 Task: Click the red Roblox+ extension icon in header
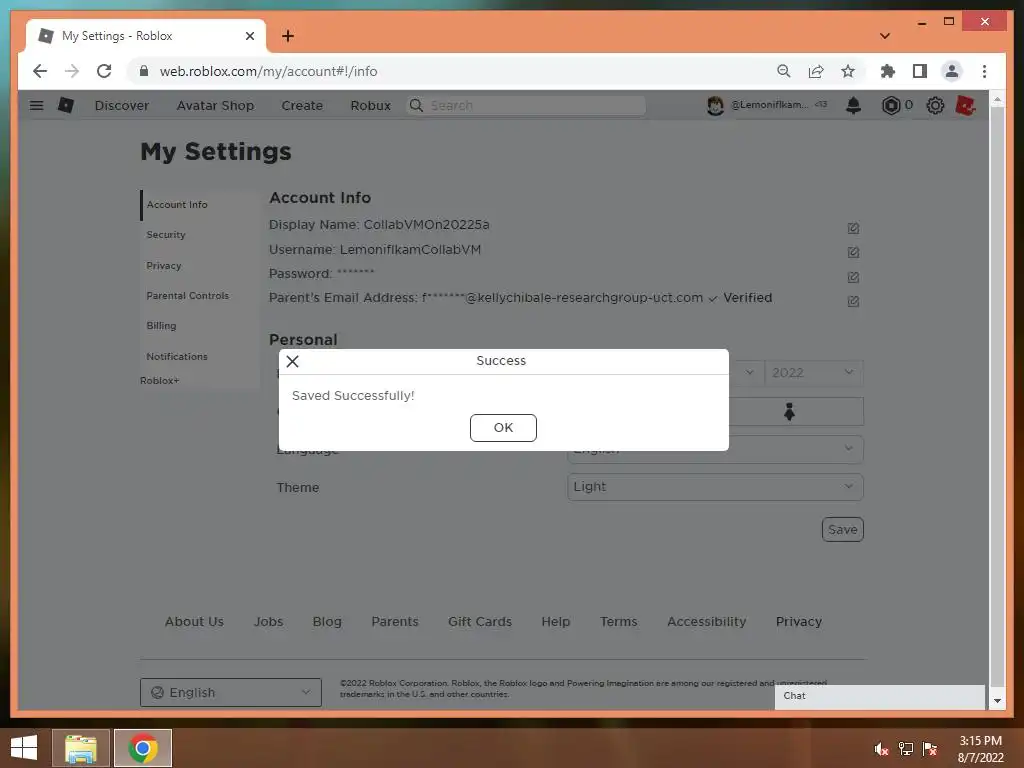[965, 105]
